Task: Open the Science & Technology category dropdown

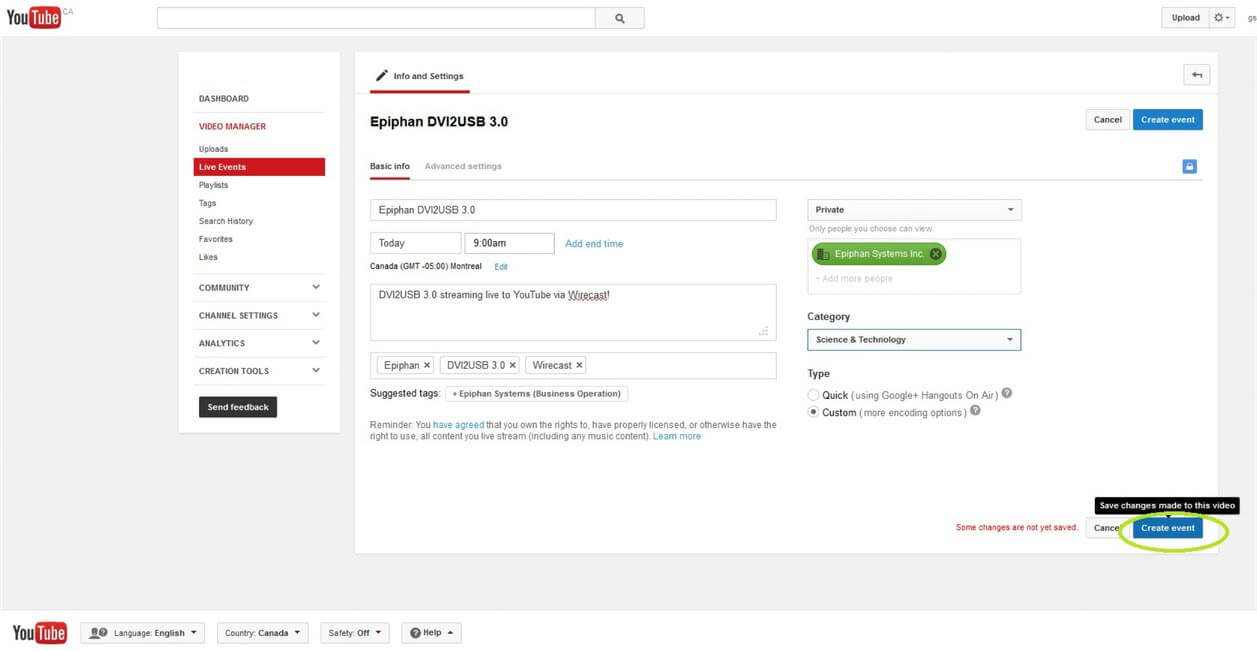Action: pos(914,340)
